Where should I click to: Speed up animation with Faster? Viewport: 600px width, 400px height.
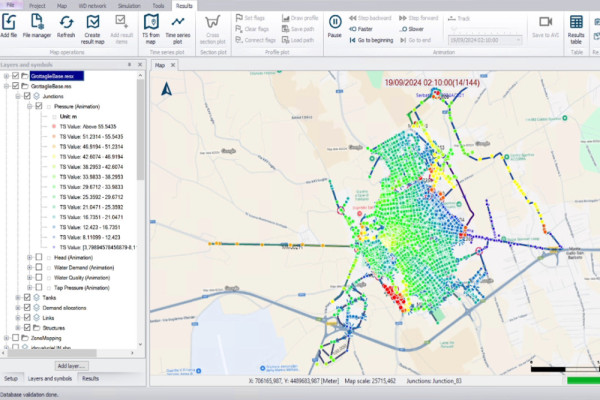(x=361, y=29)
